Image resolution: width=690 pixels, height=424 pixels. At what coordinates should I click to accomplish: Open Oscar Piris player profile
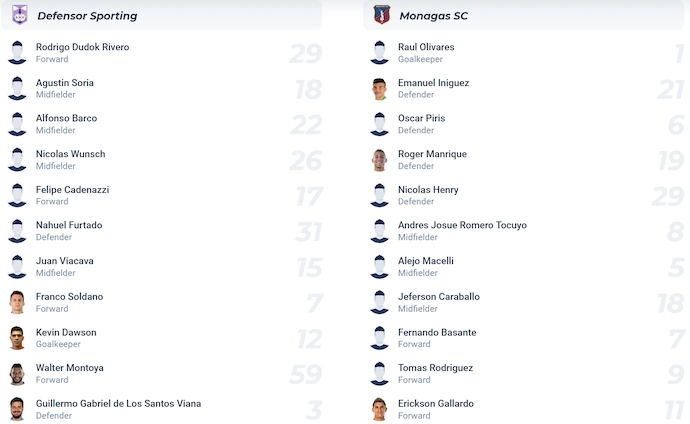tap(421, 118)
